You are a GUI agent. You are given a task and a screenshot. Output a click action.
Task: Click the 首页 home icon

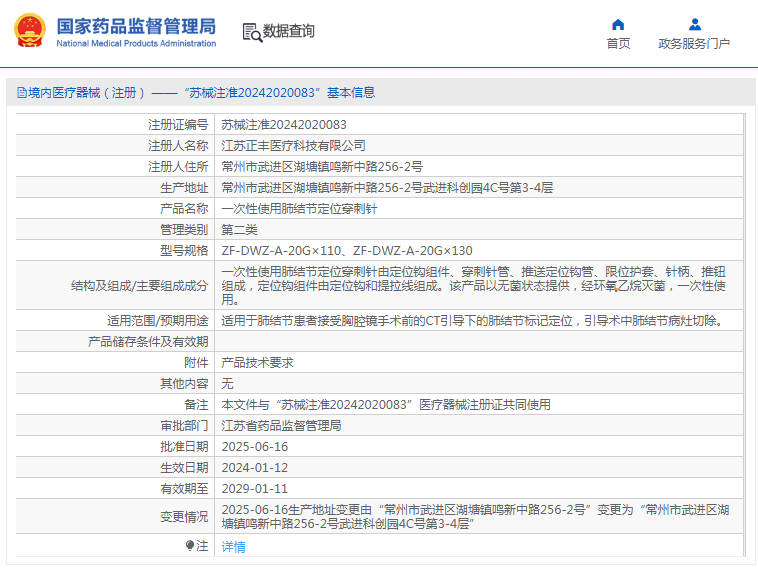pos(618,24)
